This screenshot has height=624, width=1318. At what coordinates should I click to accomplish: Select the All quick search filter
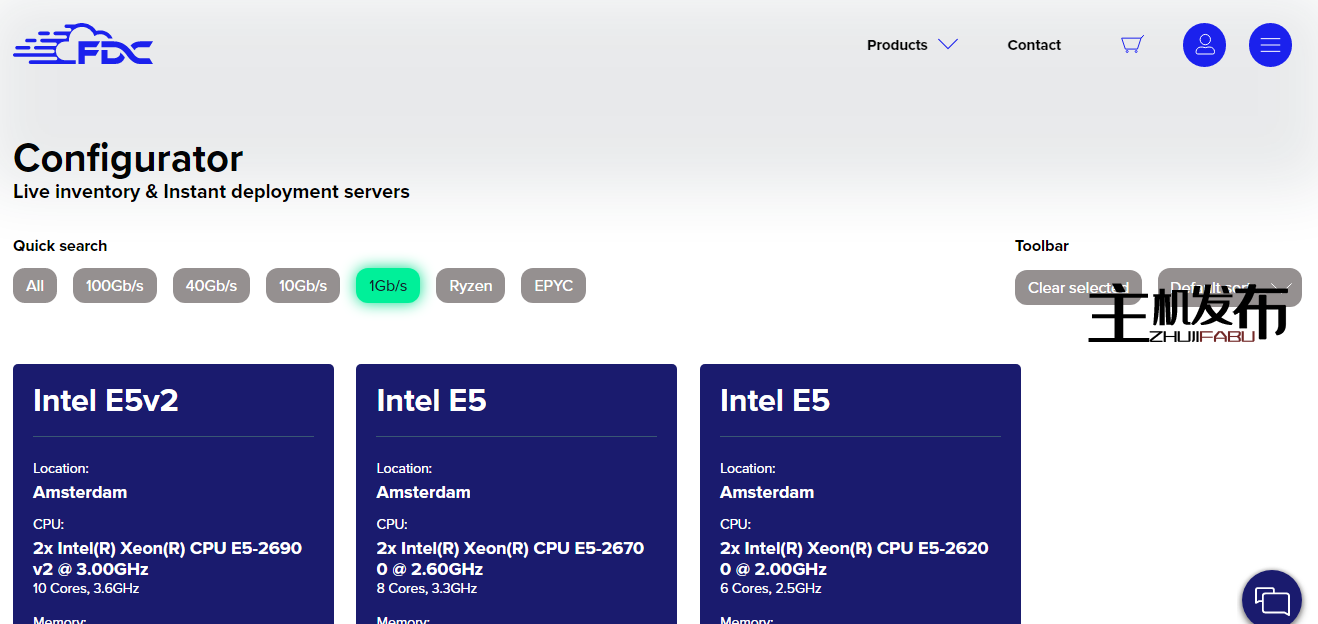[35, 286]
